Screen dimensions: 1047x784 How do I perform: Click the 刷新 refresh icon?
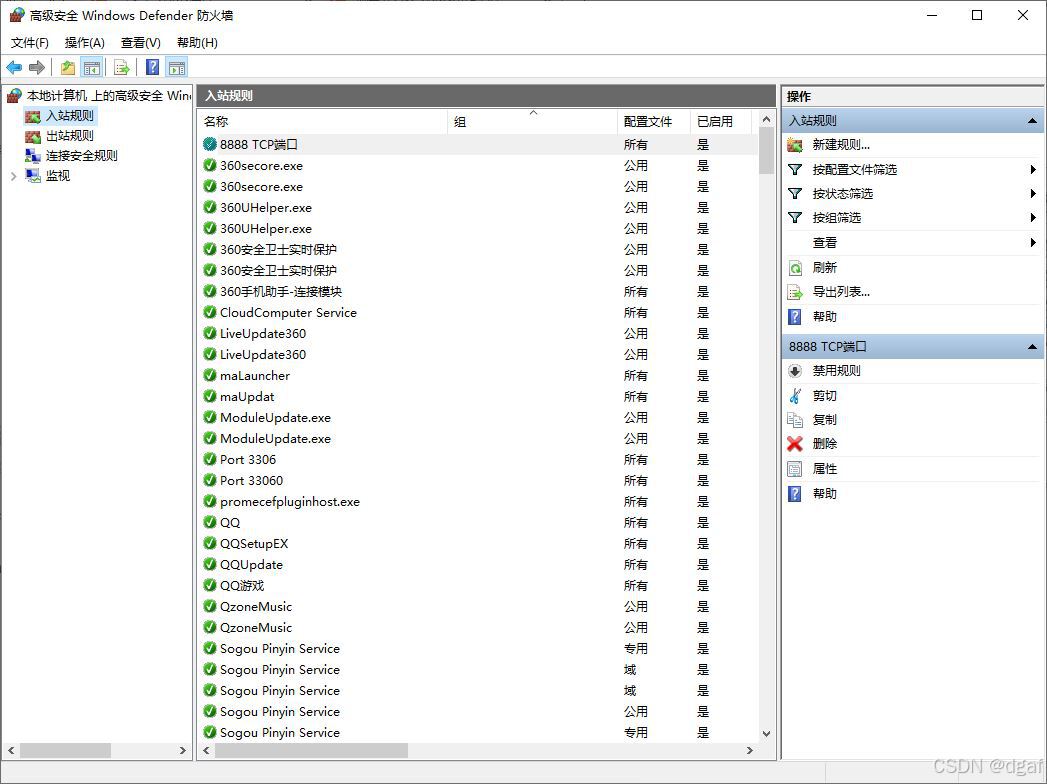click(795, 268)
